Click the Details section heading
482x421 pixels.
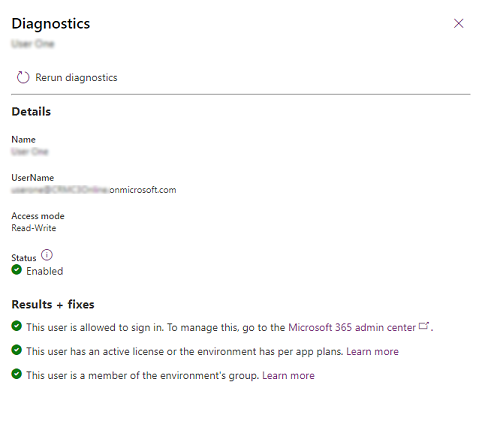pyautogui.click(x=31, y=112)
